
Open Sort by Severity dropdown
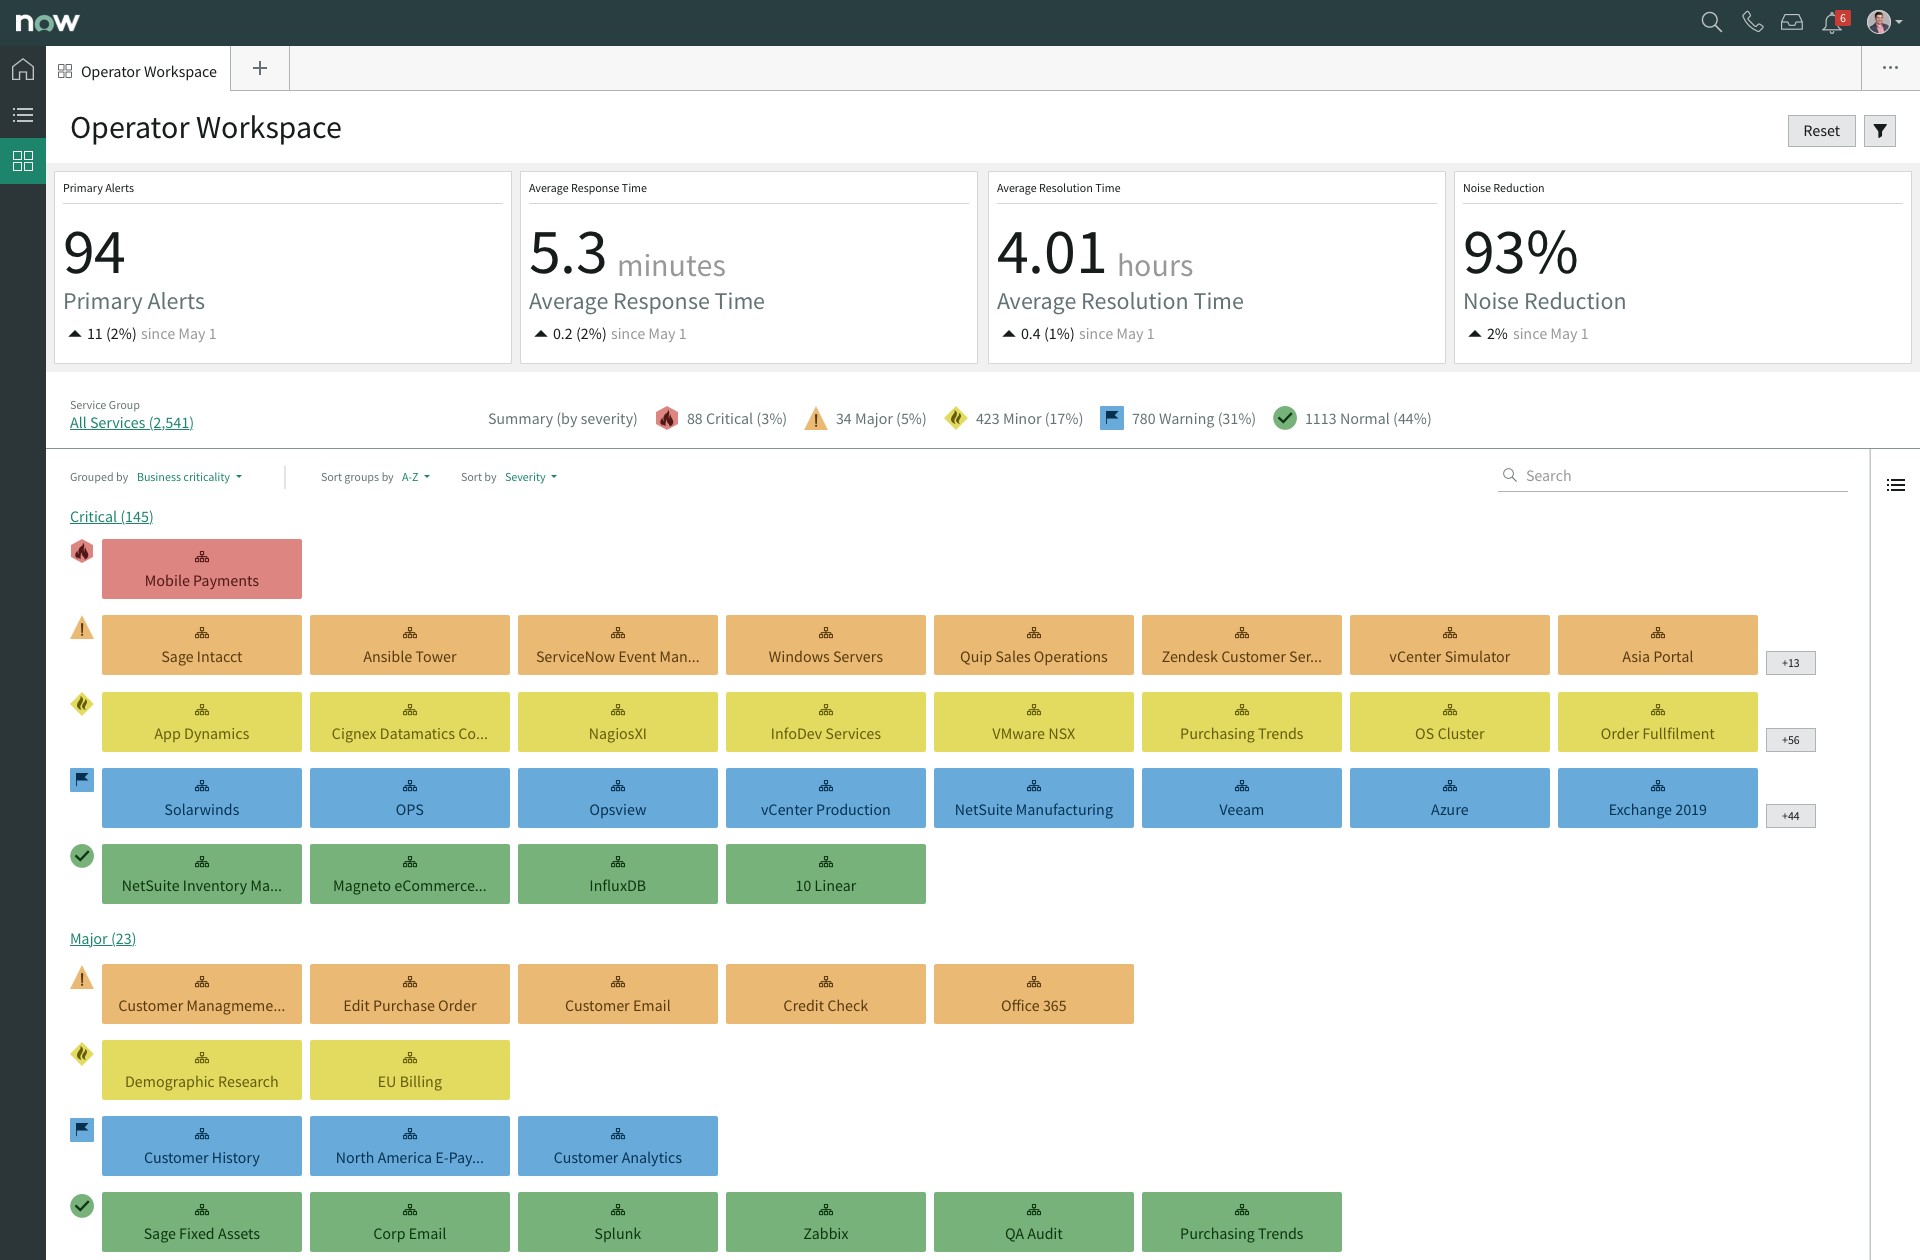[x=531, y=477]
